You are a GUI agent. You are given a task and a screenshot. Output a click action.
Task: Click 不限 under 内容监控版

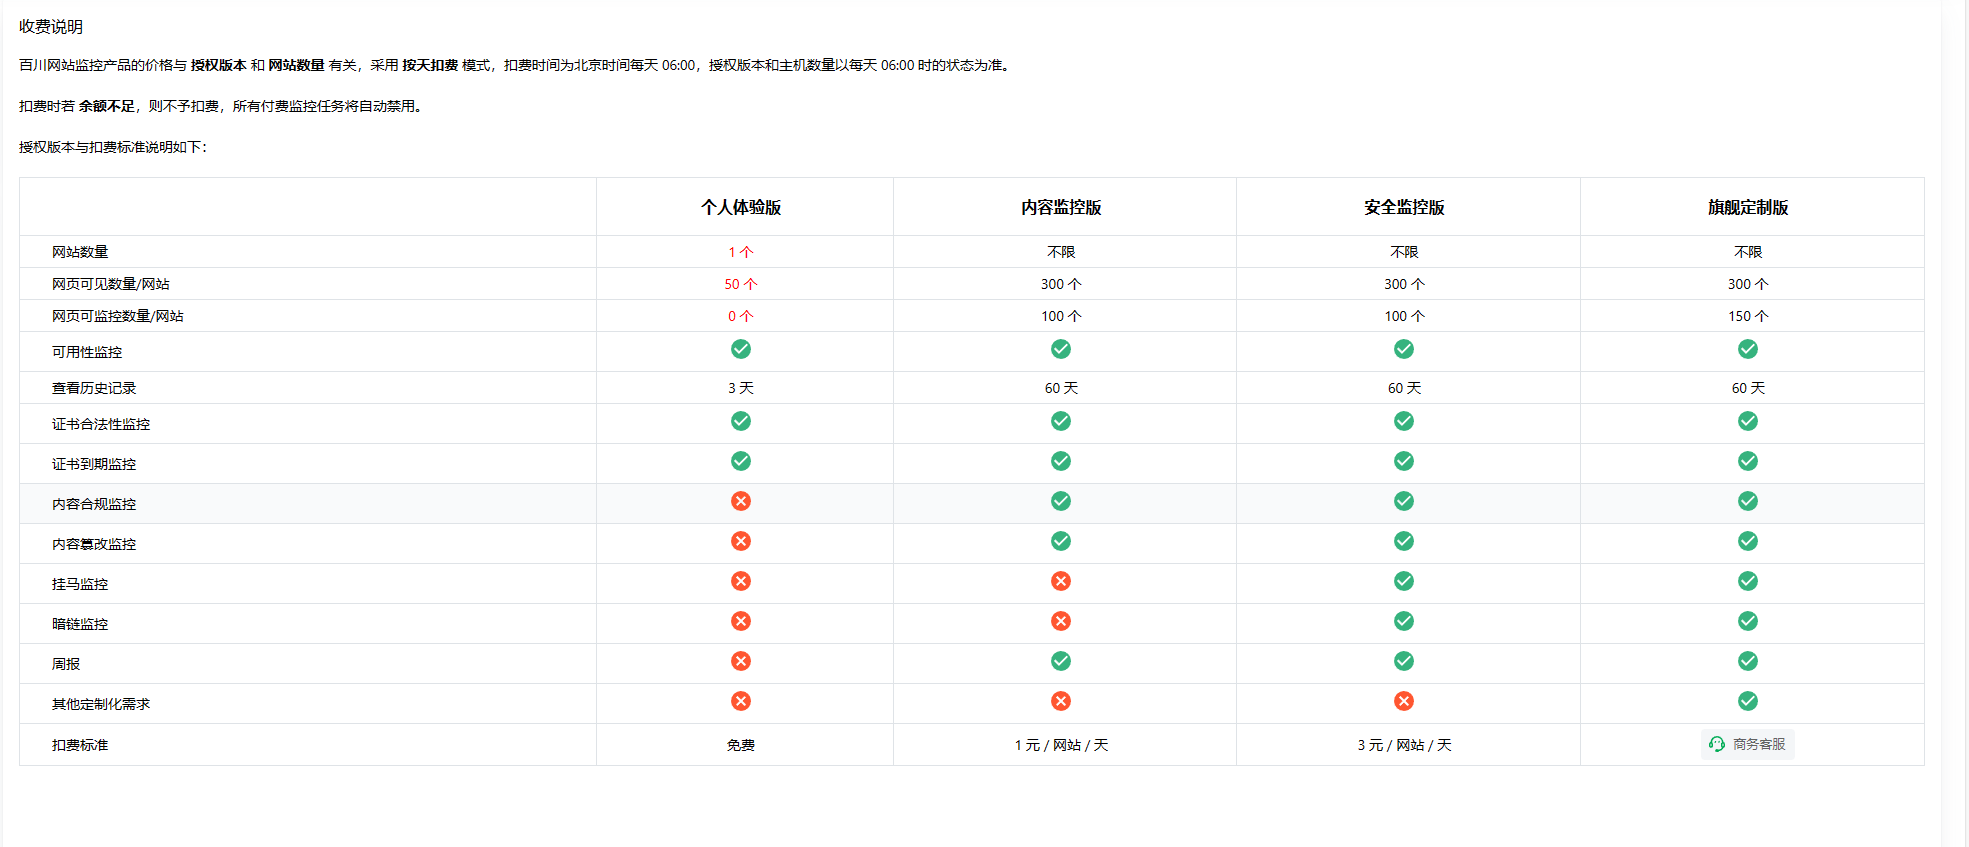[x=1061, y=252]
